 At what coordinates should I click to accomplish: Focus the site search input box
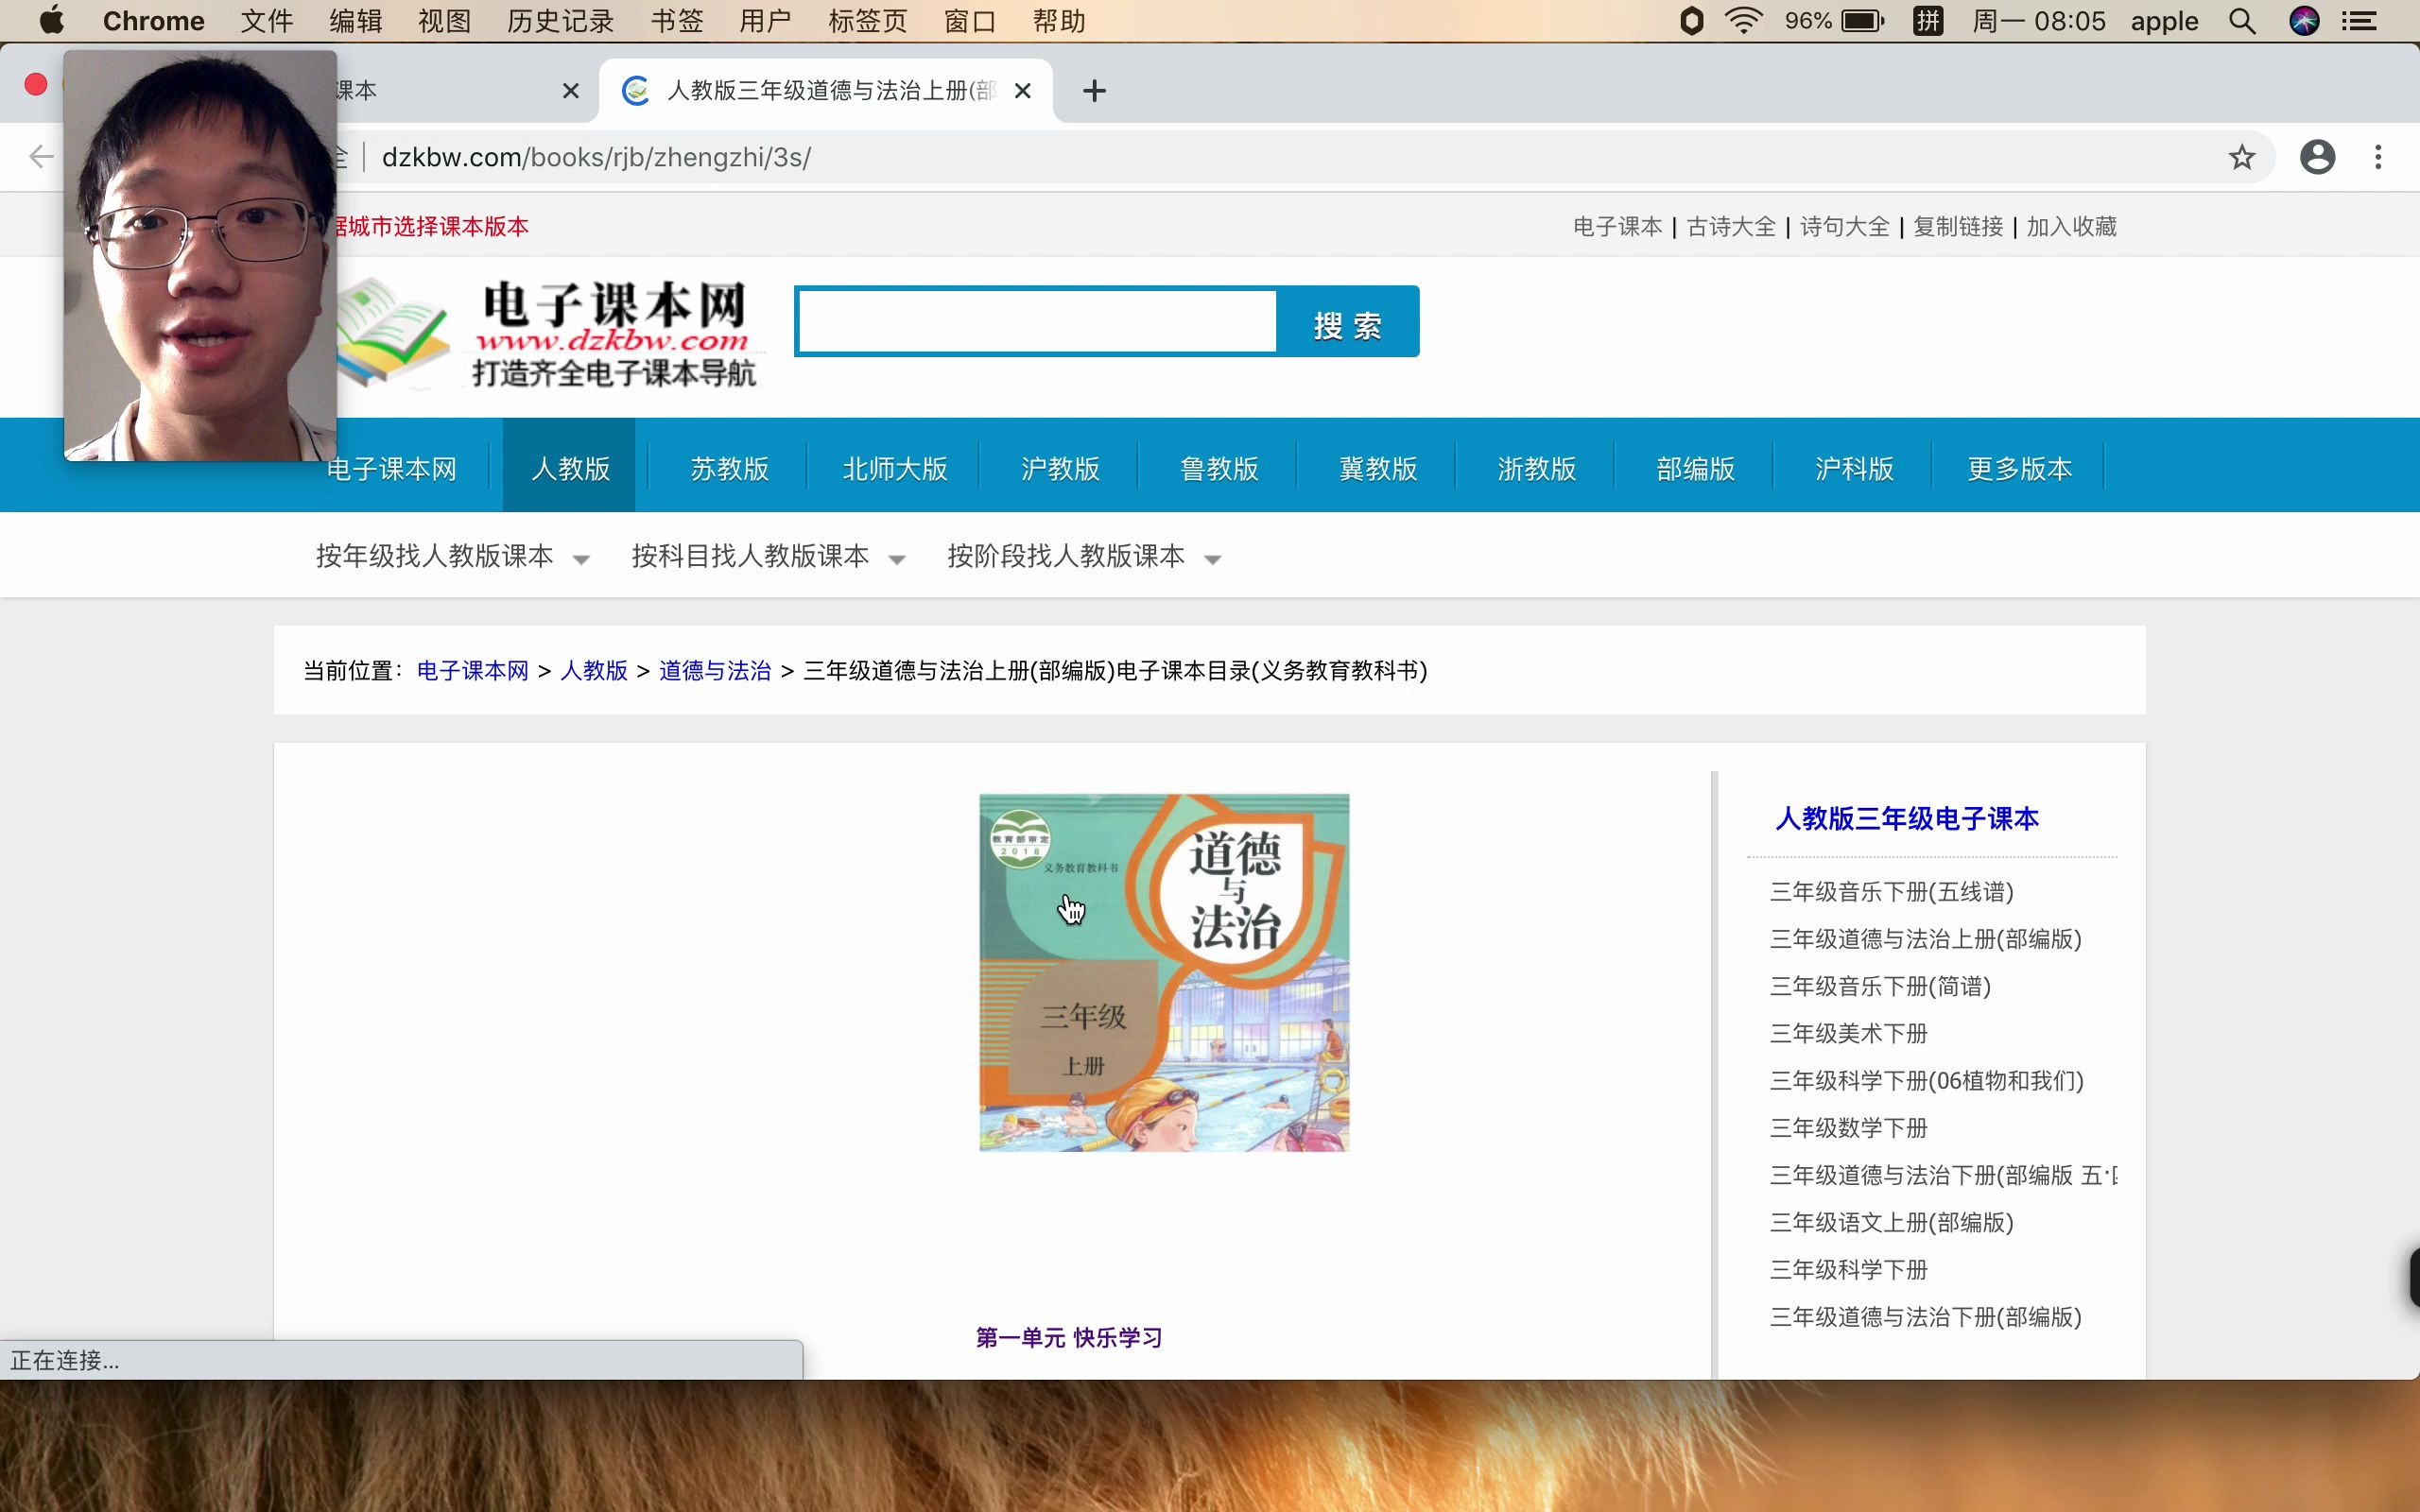(x=1037, y=321)
